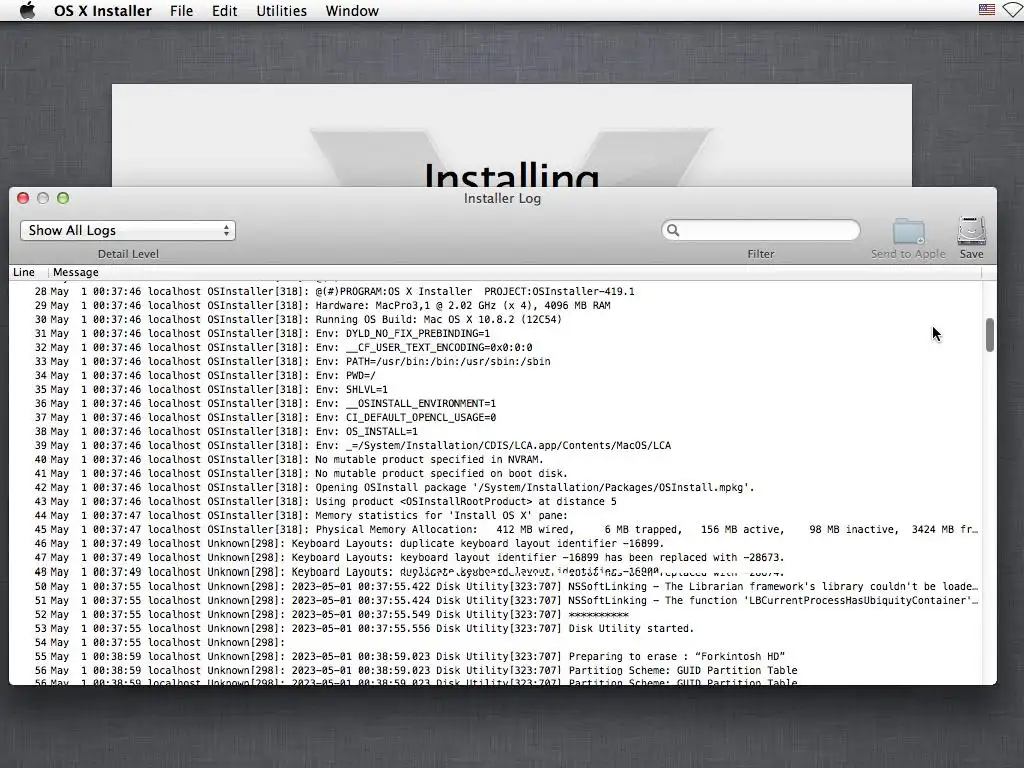Open the Window menu
The image size is (1024, 768).
352,10
